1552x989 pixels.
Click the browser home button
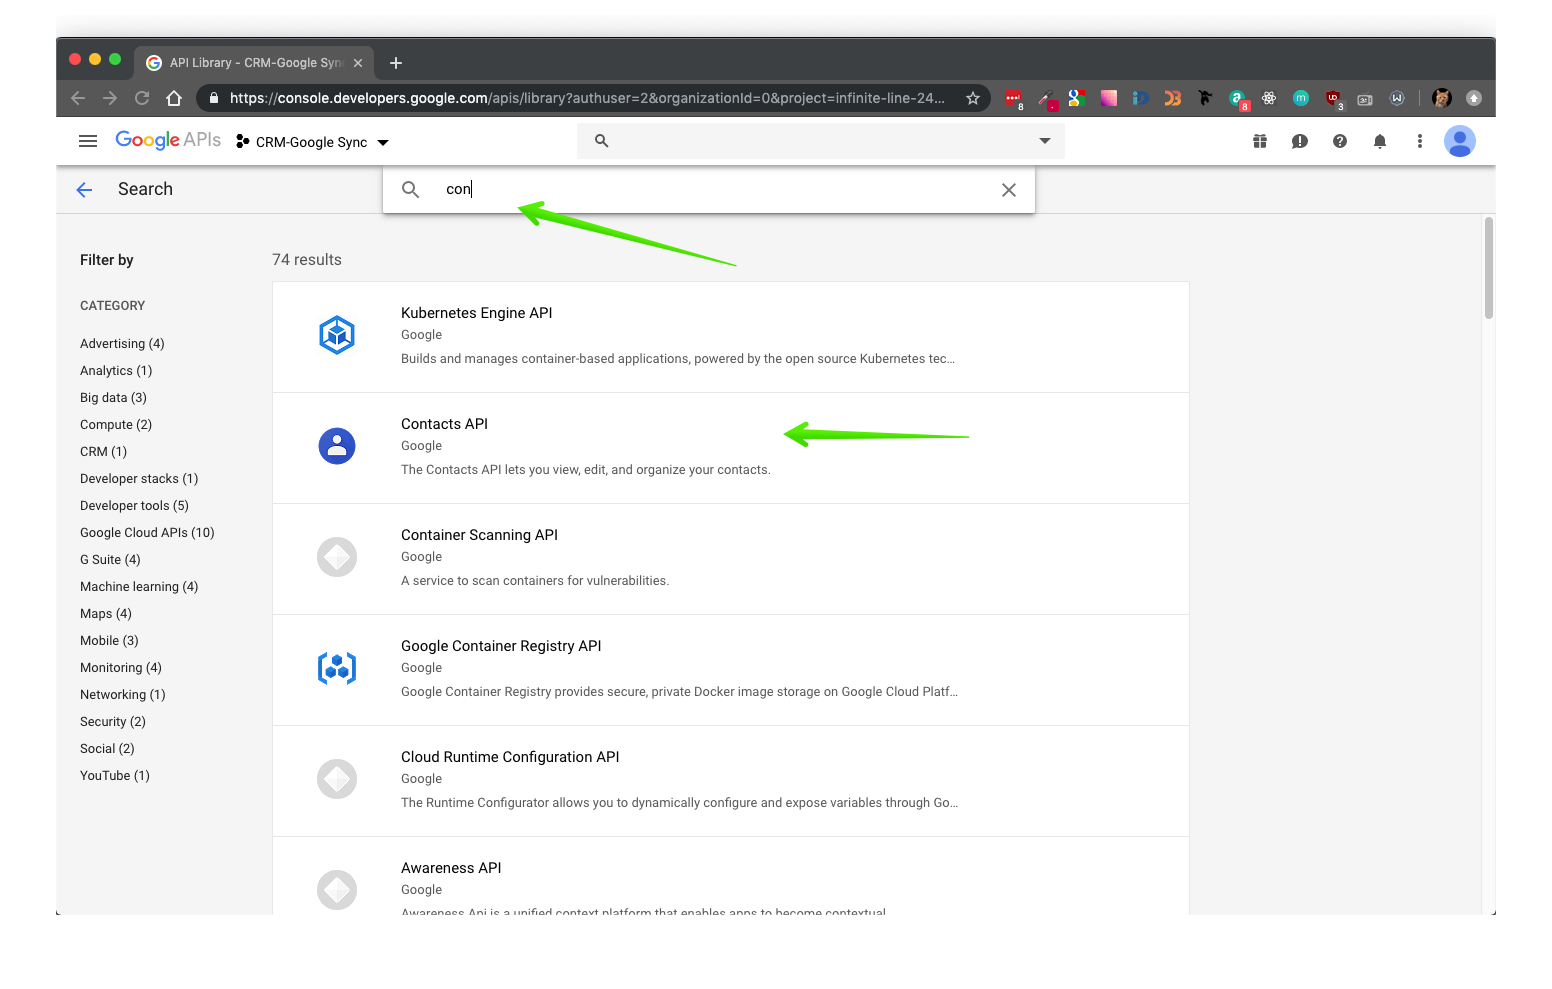[174, 98]
